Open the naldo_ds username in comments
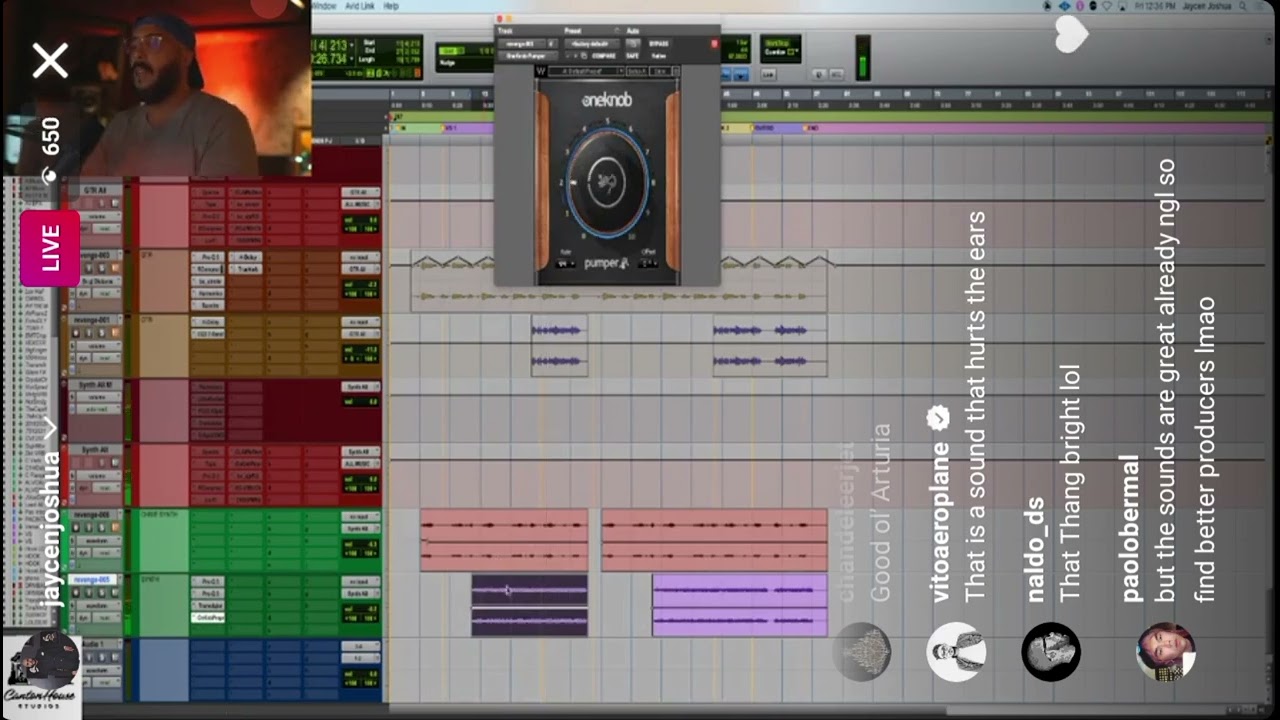The width and height of the screenshot is (1280, 720). click(1036, 550)
